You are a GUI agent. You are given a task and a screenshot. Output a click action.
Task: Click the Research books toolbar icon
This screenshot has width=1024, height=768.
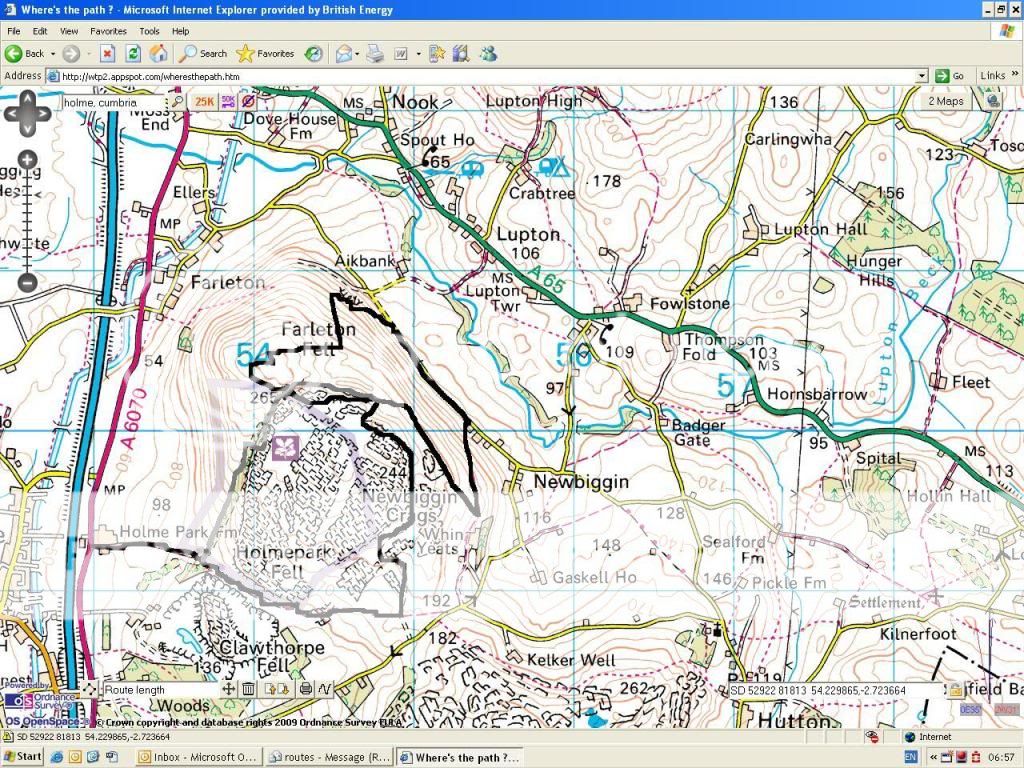461,54
